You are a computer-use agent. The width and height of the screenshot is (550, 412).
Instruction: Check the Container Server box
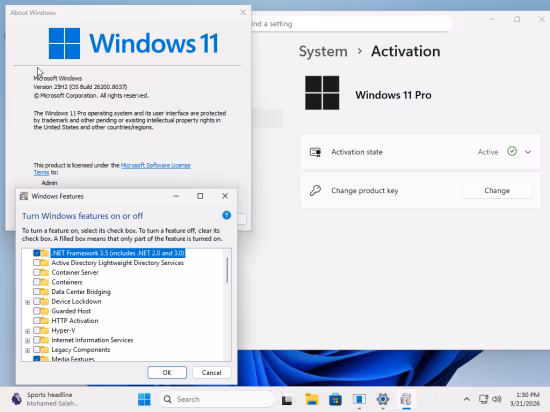36,272
